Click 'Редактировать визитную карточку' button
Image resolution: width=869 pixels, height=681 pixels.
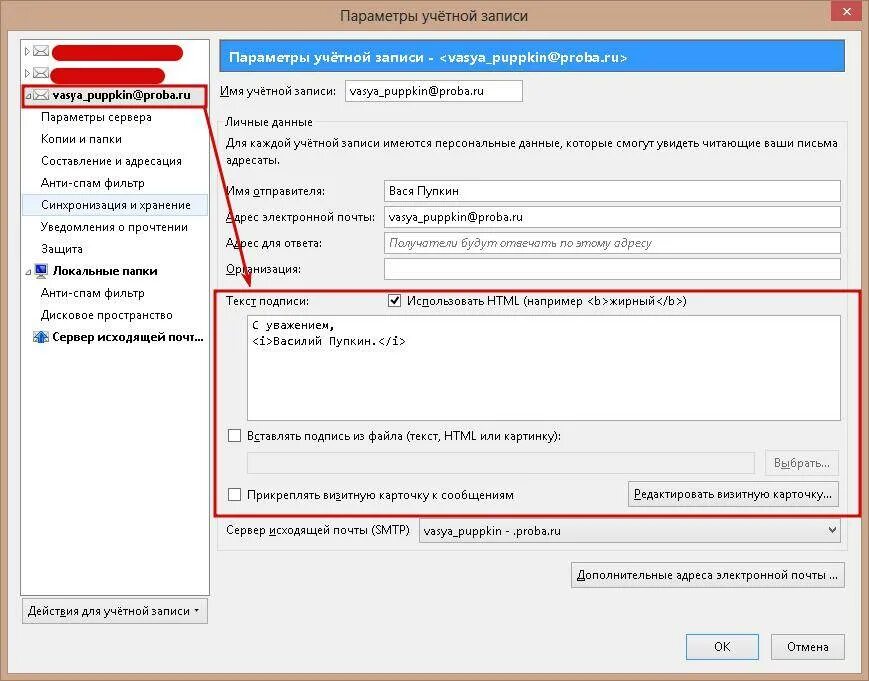click(733, 494)
